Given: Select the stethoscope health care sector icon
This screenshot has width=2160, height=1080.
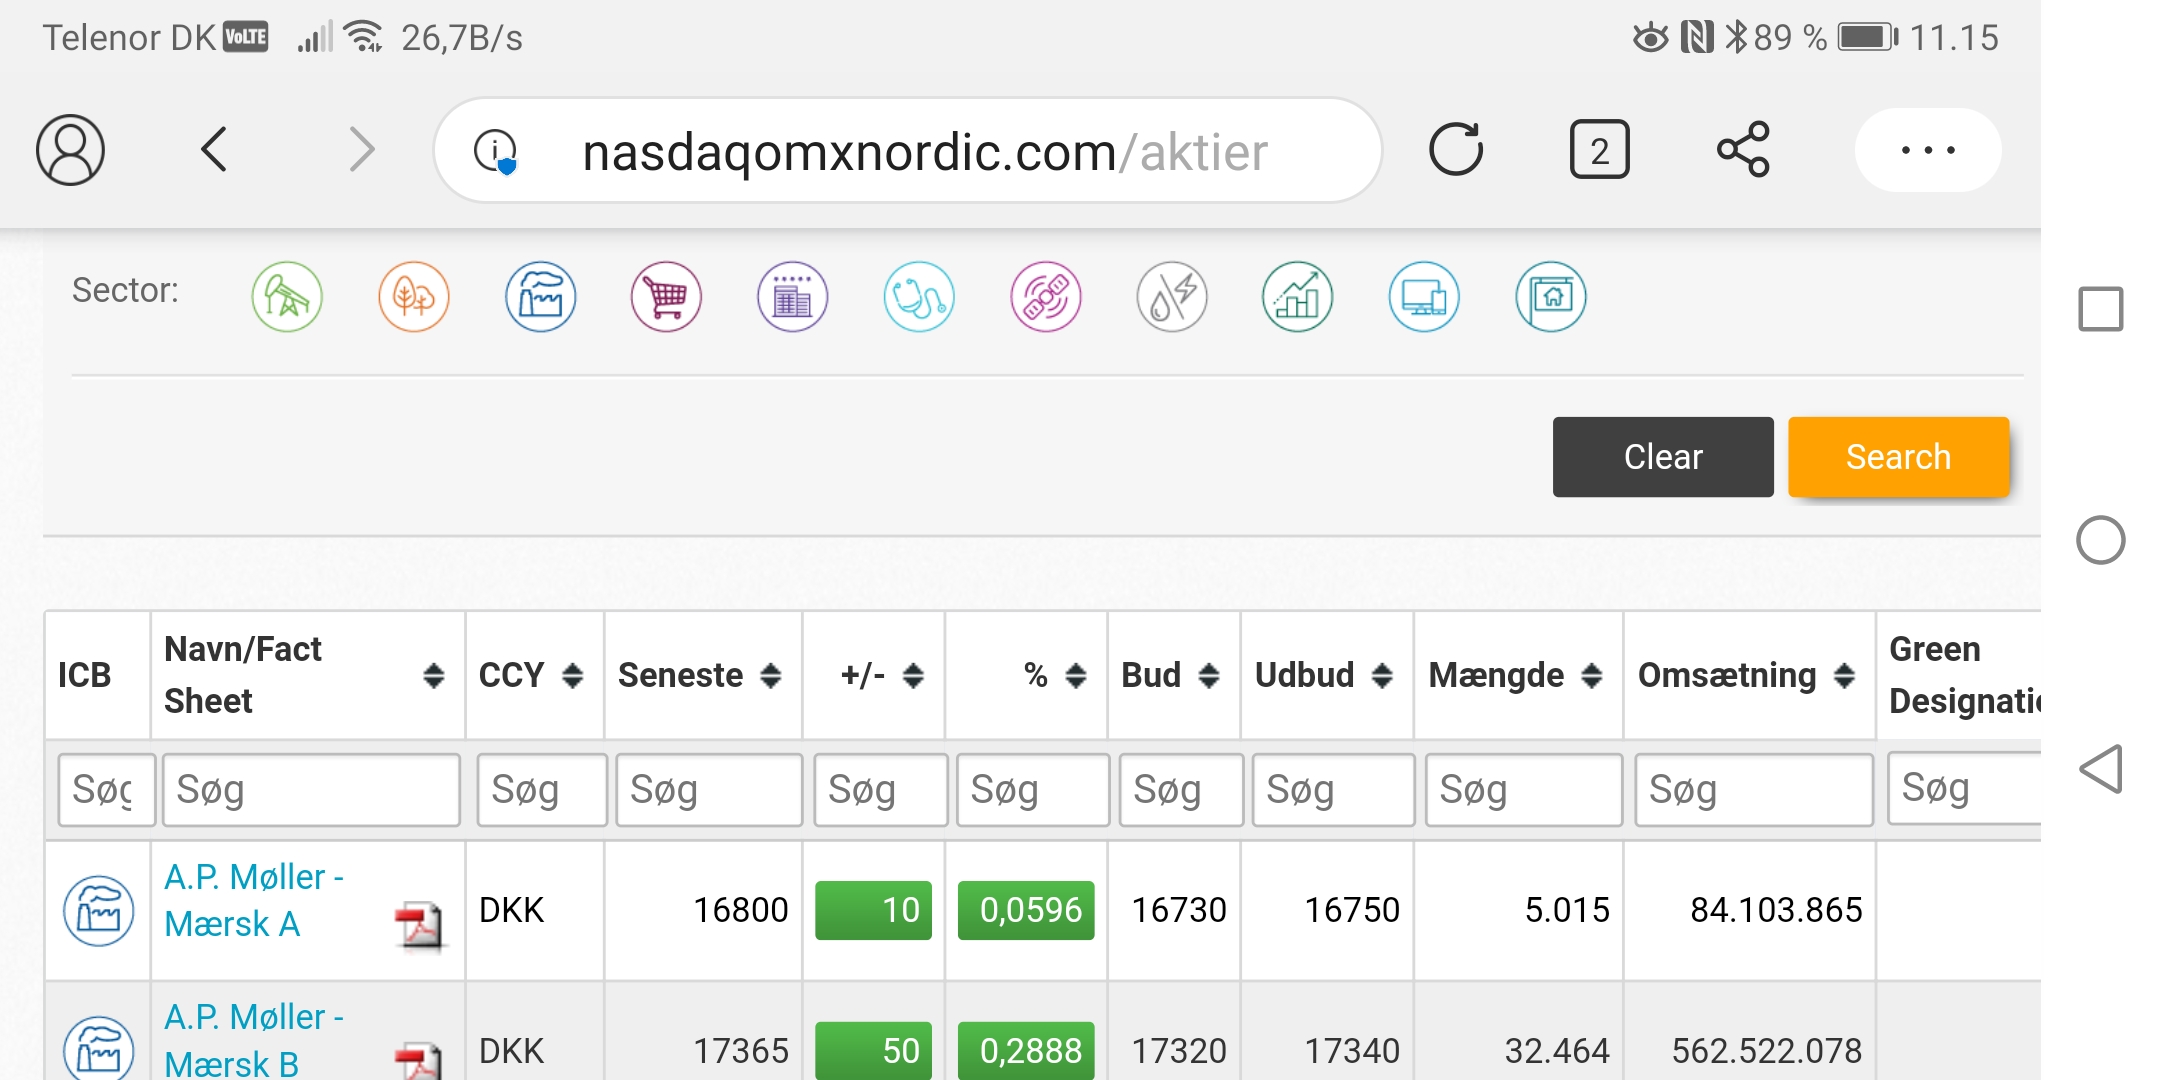Looking at the screenshot, I should point(919,297).
